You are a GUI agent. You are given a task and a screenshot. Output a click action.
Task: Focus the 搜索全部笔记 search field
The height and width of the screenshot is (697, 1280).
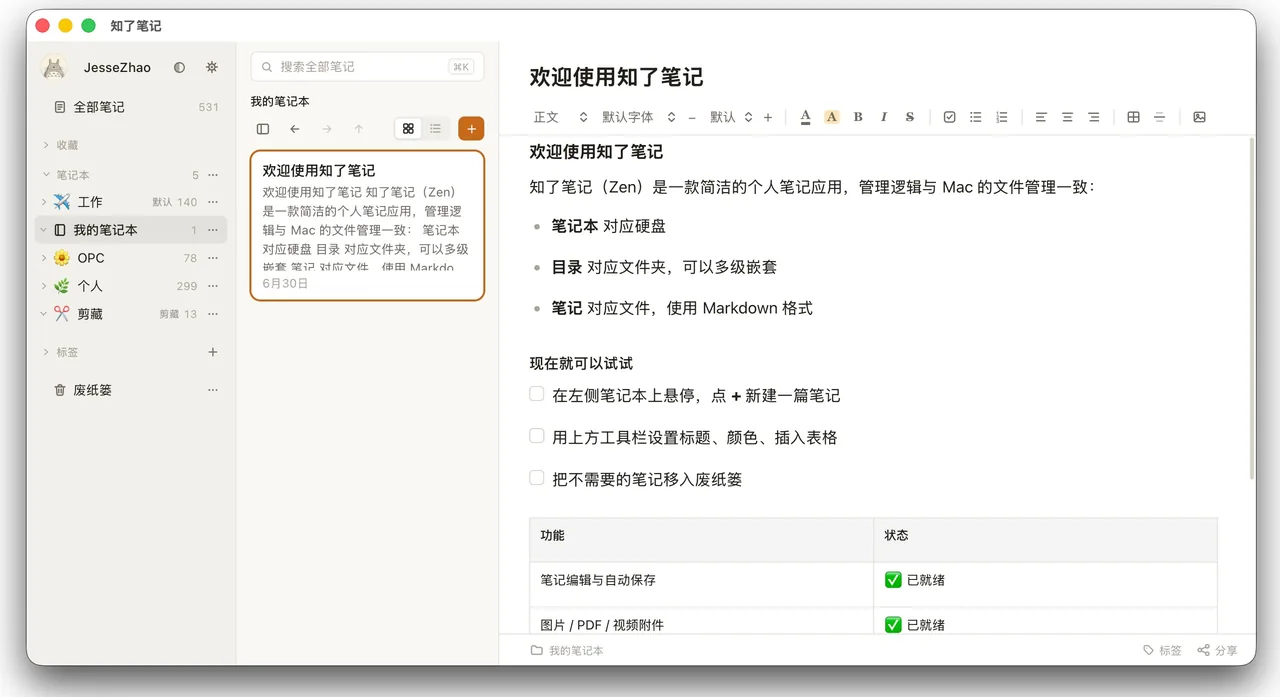(367, 67)
